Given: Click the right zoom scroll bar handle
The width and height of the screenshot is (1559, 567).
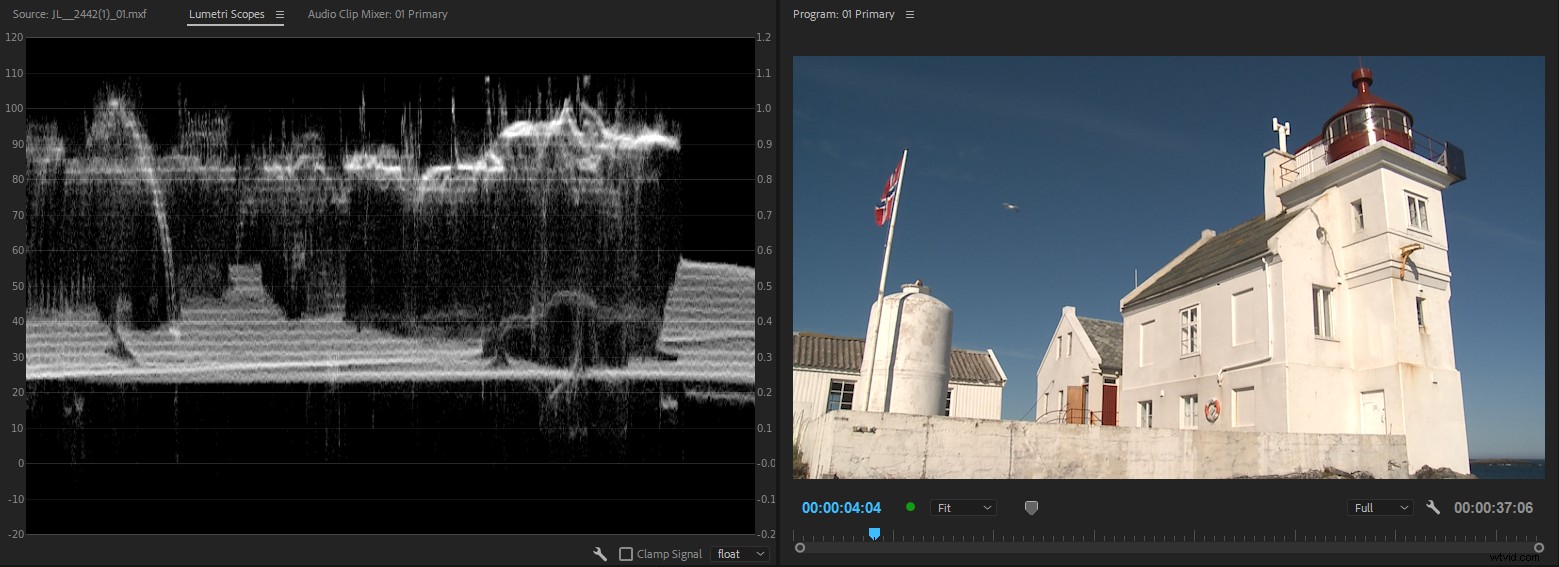Looking at the screenshot, I should pyautogui.click(x=1539, y=548).
